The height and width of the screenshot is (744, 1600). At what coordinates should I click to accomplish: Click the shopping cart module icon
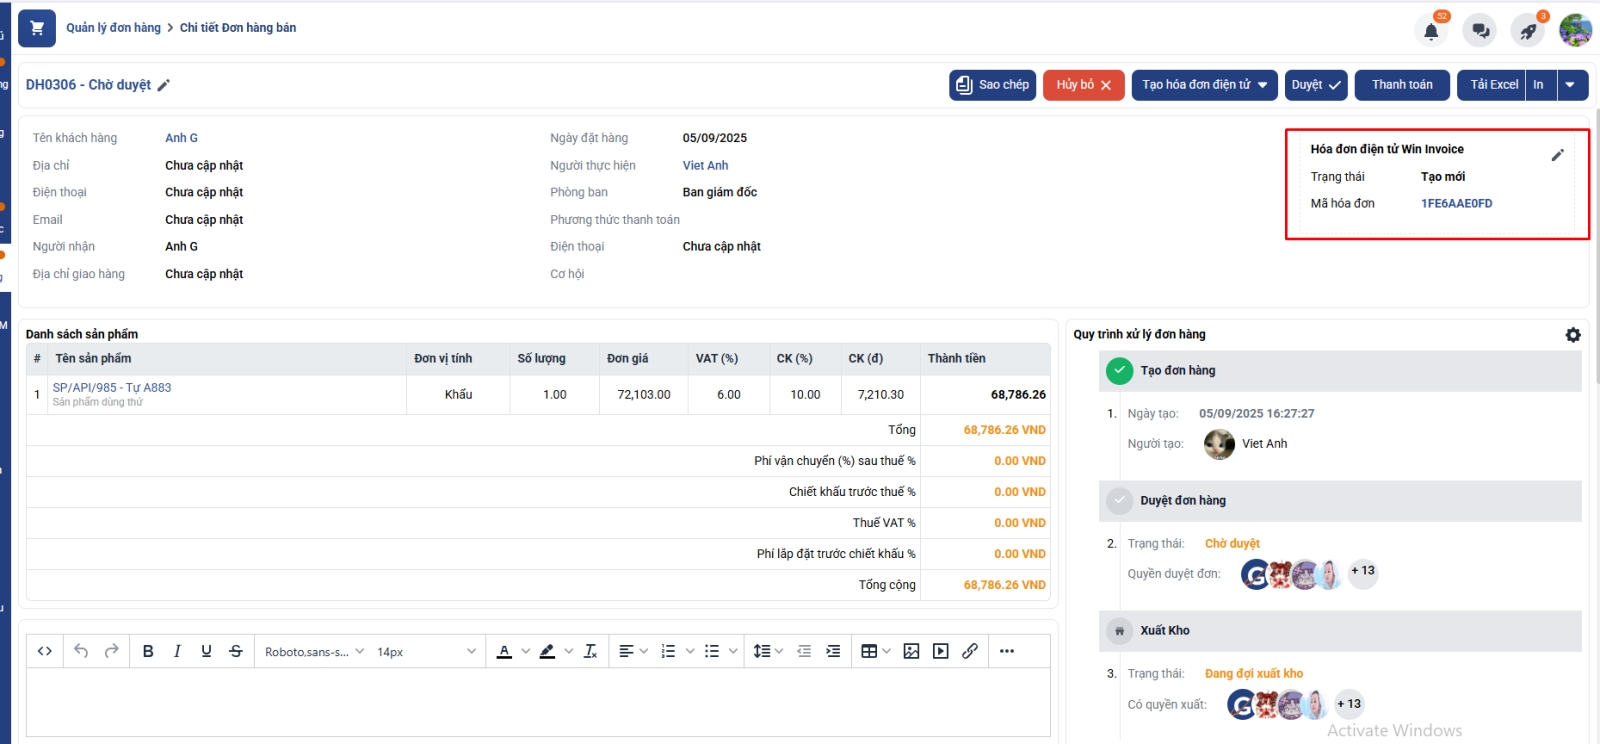tap(37, 28)
